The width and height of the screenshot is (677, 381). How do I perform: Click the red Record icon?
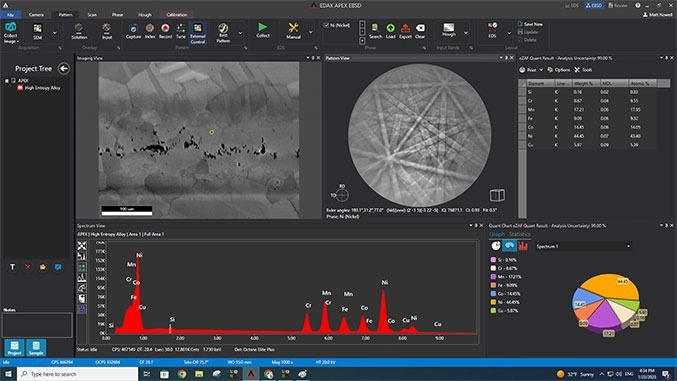(x=165, y=29)
